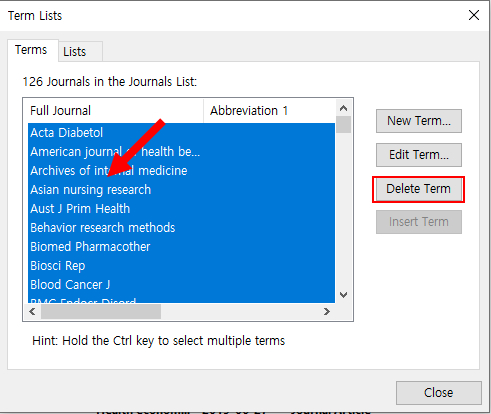Click the scroll down arrow of journal list
Image resolution: width=491 pixels, height=414 pixels.
tap(343, 294)
